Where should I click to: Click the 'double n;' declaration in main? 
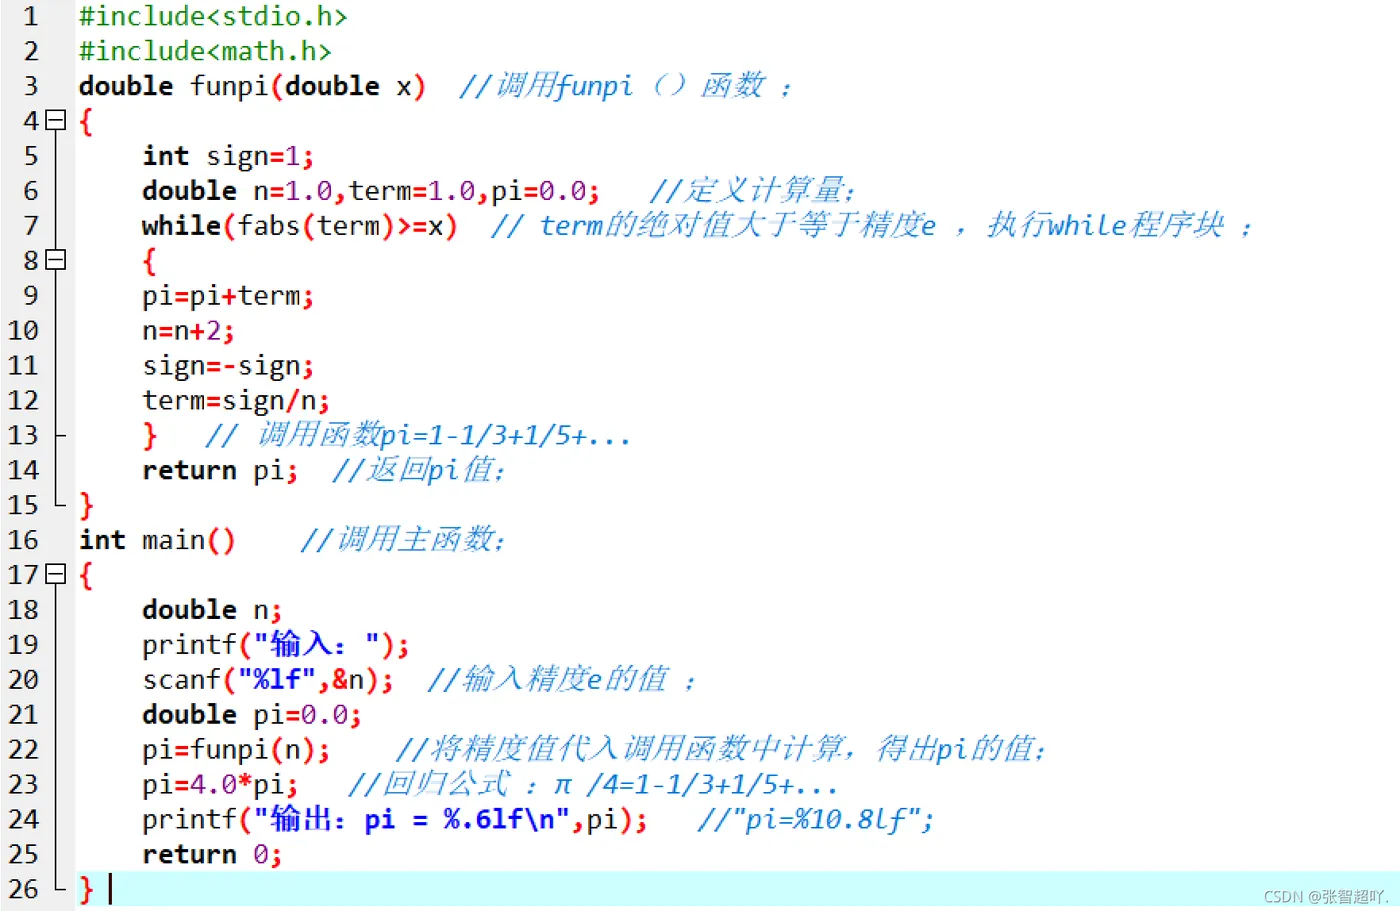[x=212, y=610]
